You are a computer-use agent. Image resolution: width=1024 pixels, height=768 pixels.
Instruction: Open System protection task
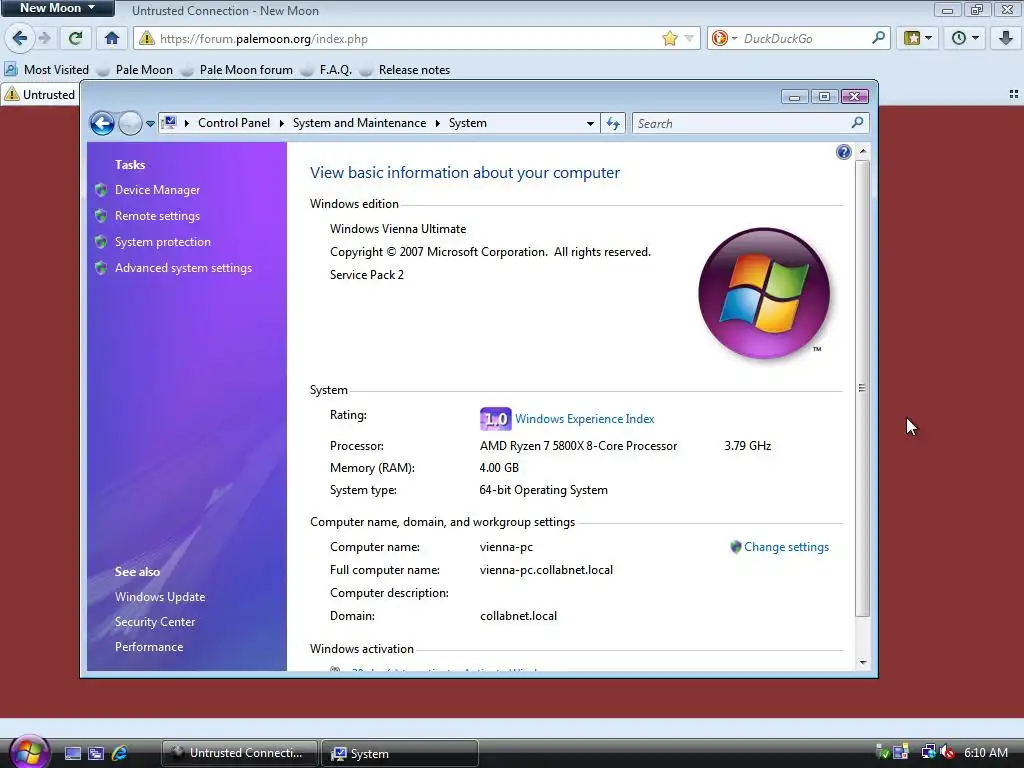click(163, 242)
